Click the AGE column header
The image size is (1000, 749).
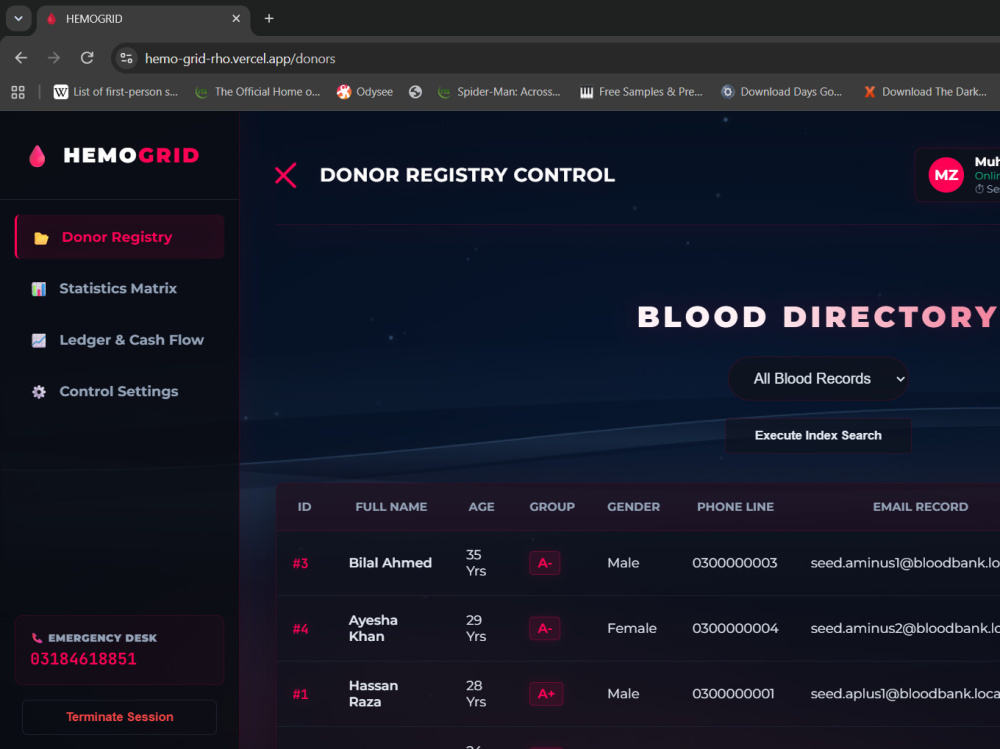click(x=482, y=507)
